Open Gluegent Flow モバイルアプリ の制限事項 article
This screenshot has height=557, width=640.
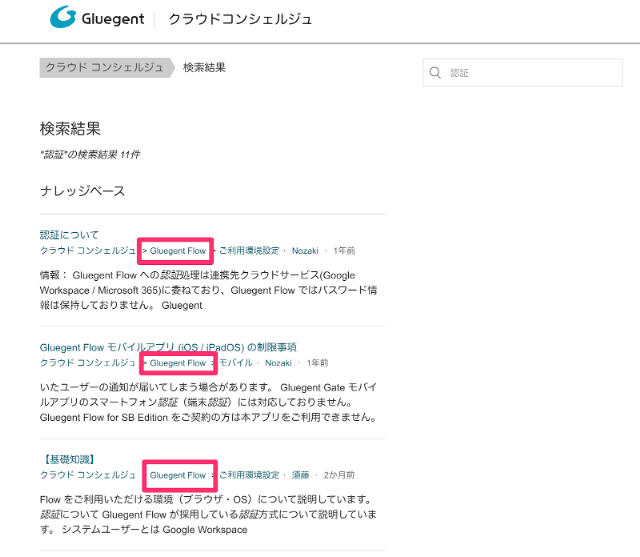tap(168, 347)
